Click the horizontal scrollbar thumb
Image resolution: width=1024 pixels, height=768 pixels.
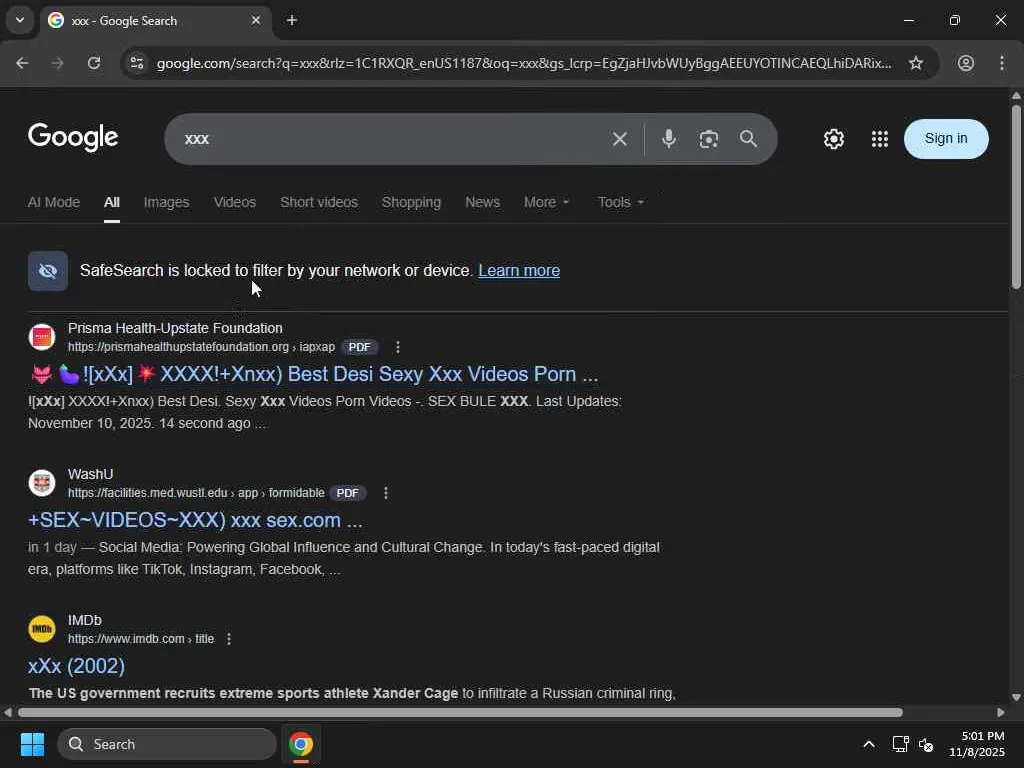click(x=460, y=712)
